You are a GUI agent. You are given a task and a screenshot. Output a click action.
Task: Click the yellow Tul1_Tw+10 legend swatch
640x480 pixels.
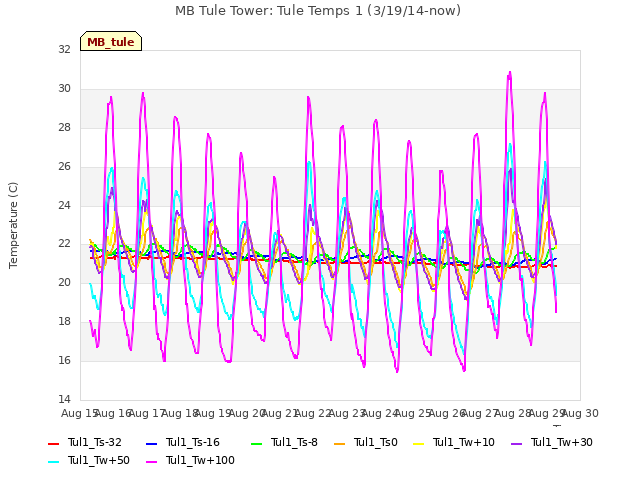[x=419, y=444]
